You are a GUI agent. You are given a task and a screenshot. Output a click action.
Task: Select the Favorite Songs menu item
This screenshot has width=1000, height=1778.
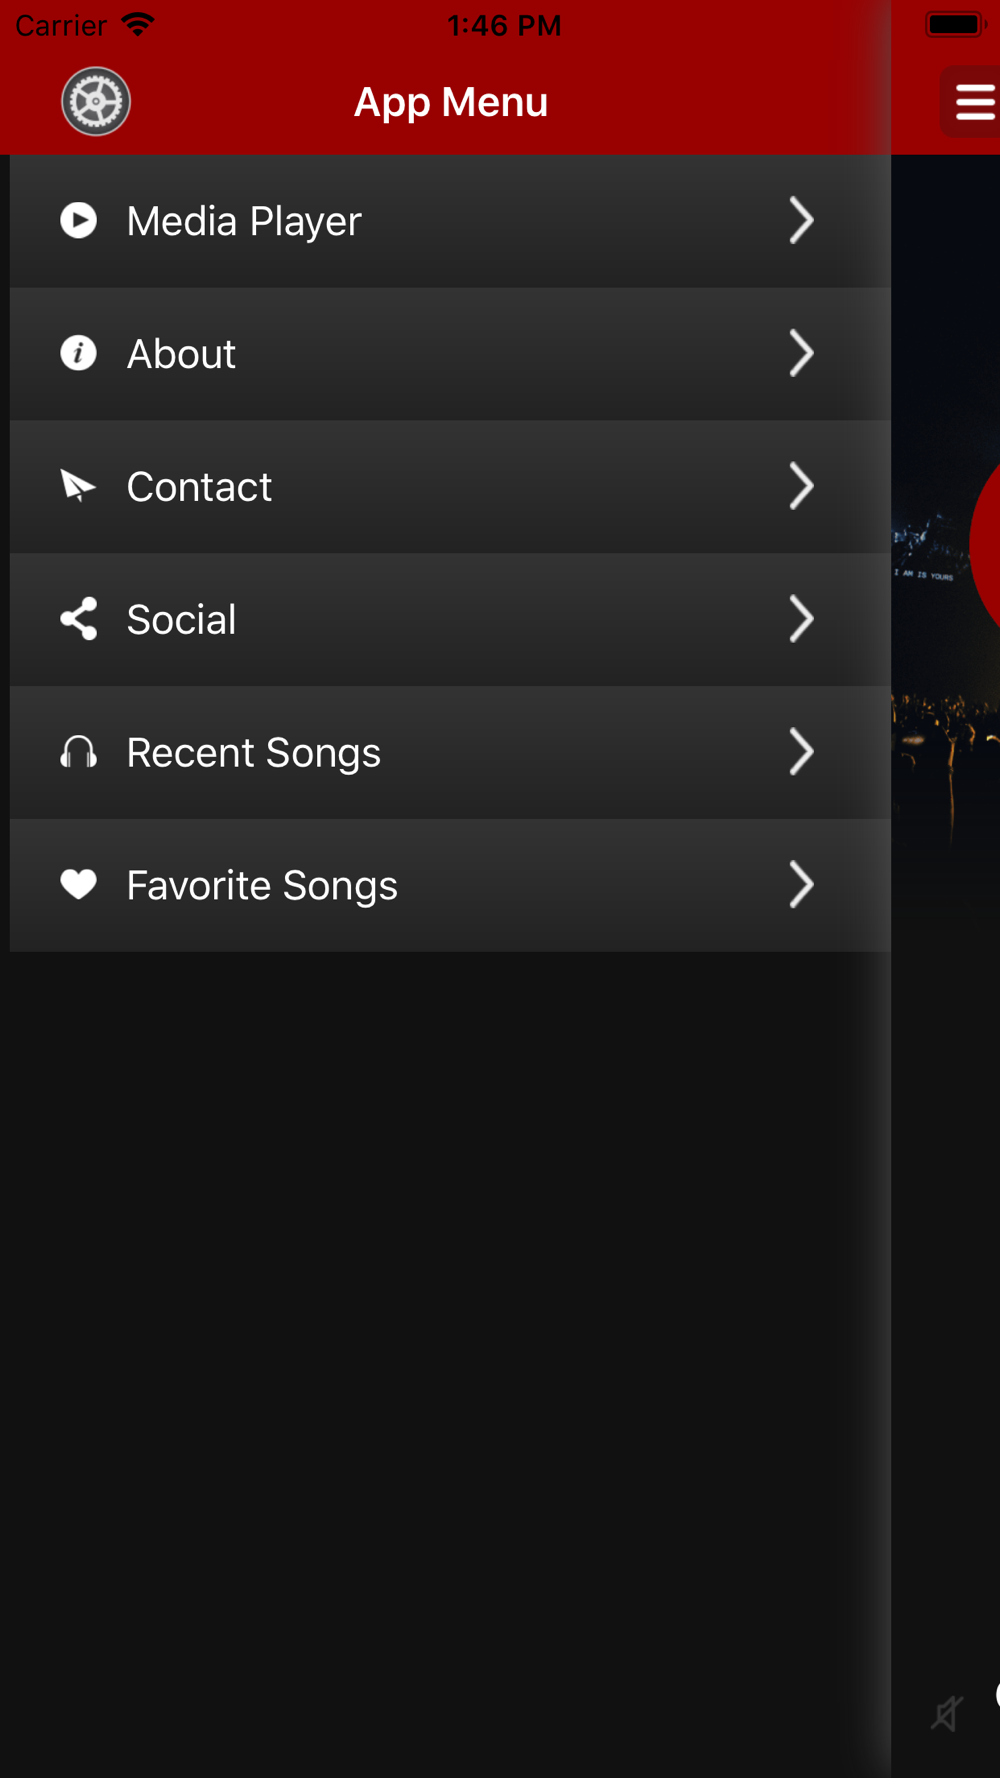tap(450, 885)
